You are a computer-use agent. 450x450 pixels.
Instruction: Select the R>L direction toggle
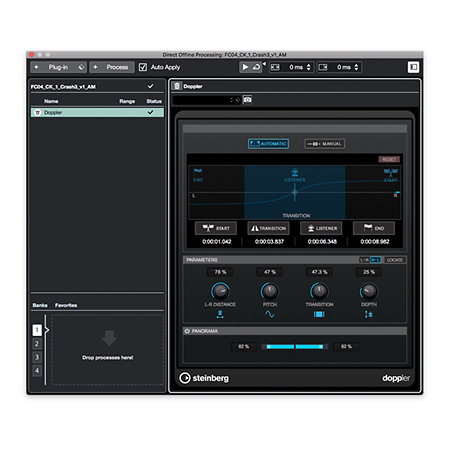coord(375,260)
